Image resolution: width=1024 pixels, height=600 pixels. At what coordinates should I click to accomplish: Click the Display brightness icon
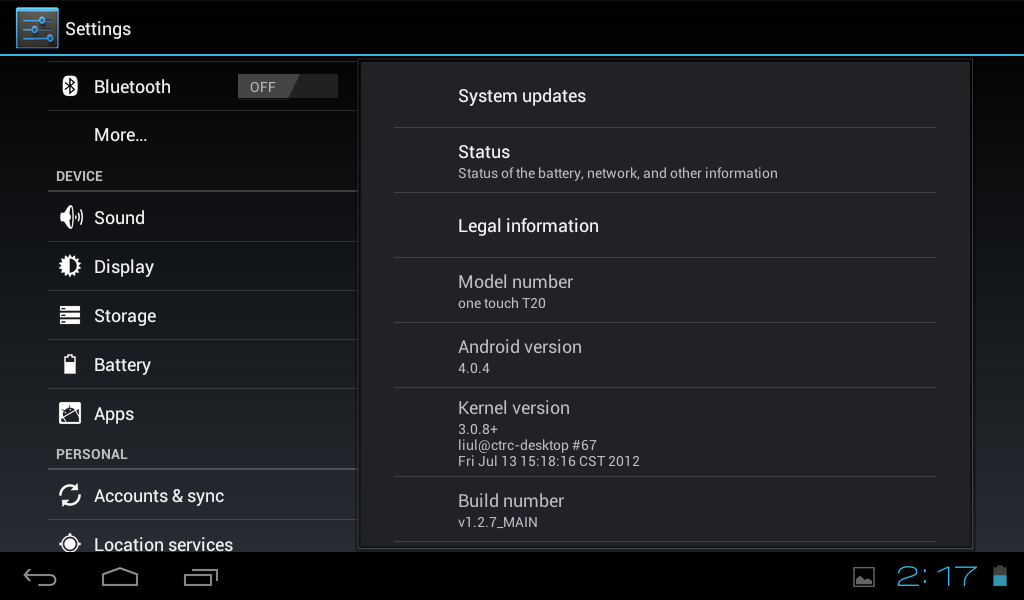[70, 267]
